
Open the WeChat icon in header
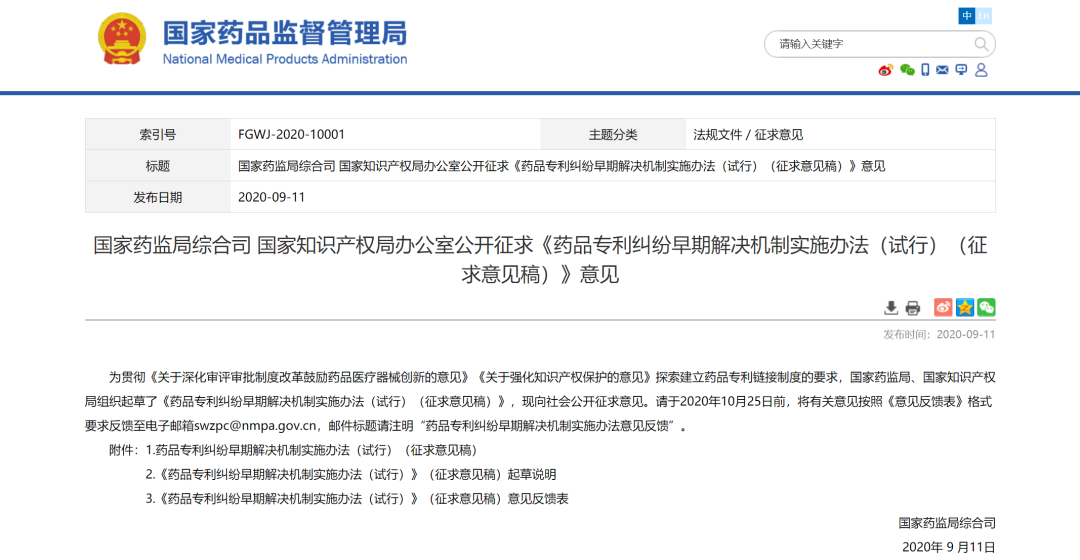pos(907,70)
